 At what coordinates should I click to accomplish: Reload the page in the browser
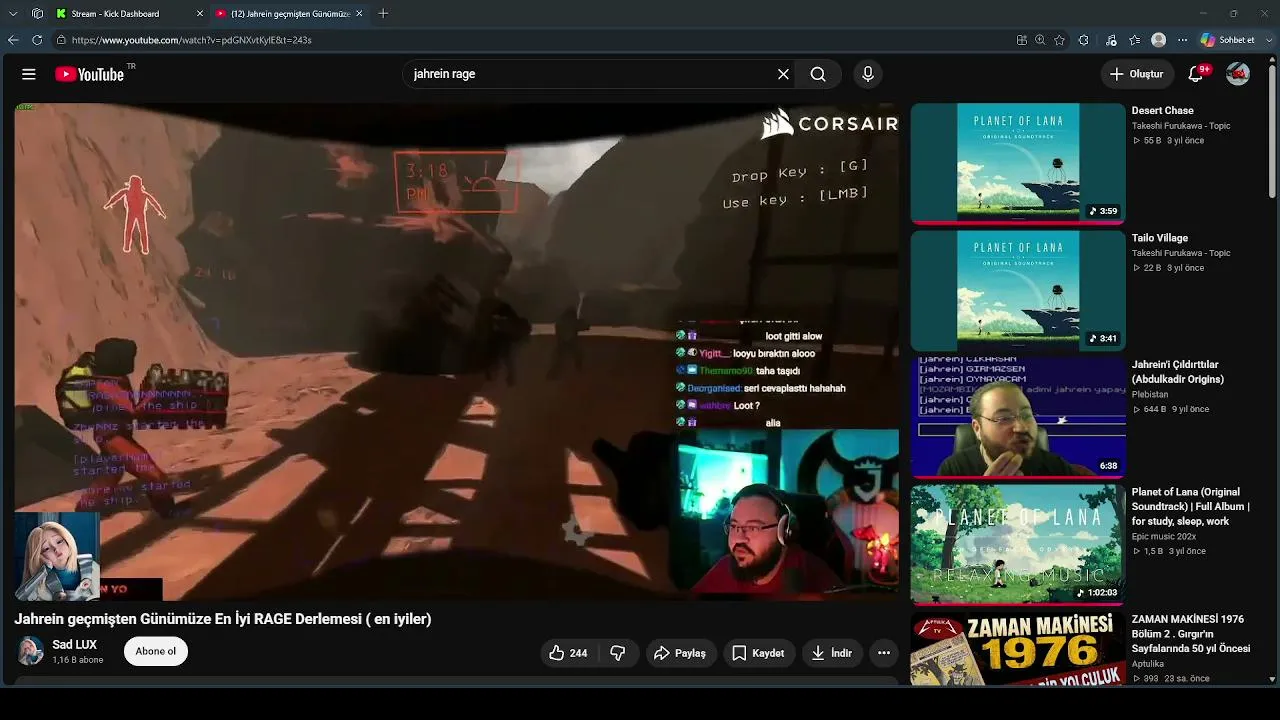pos(37,40)
